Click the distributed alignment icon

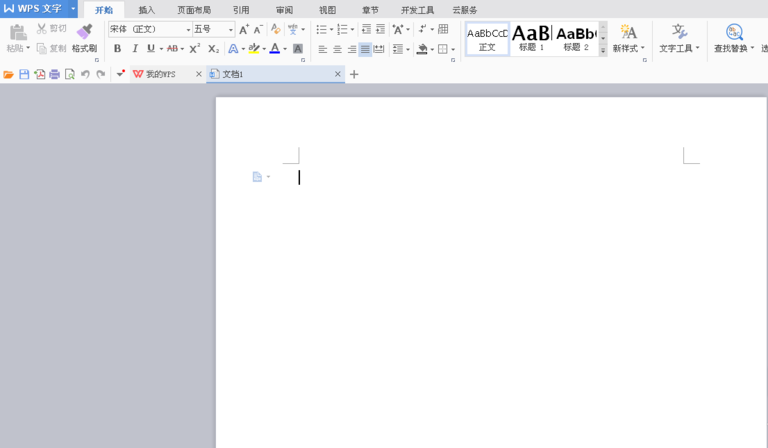coord(379,48)
